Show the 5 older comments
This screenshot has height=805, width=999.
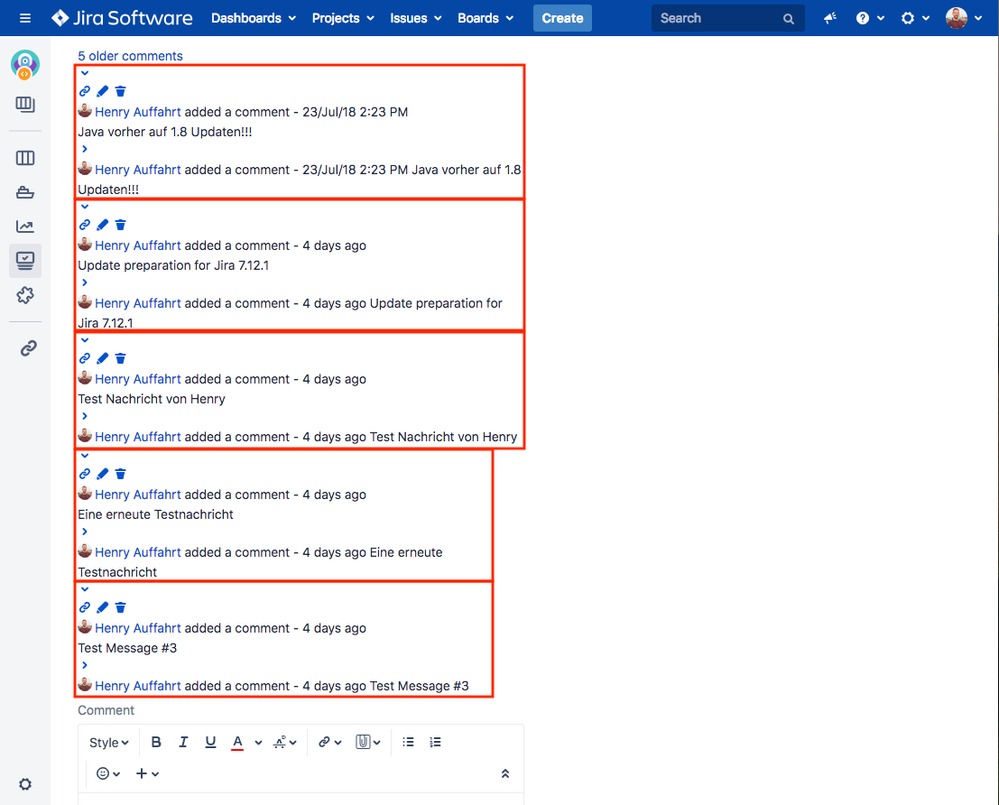pyautogui.click(x=129, y=56)
